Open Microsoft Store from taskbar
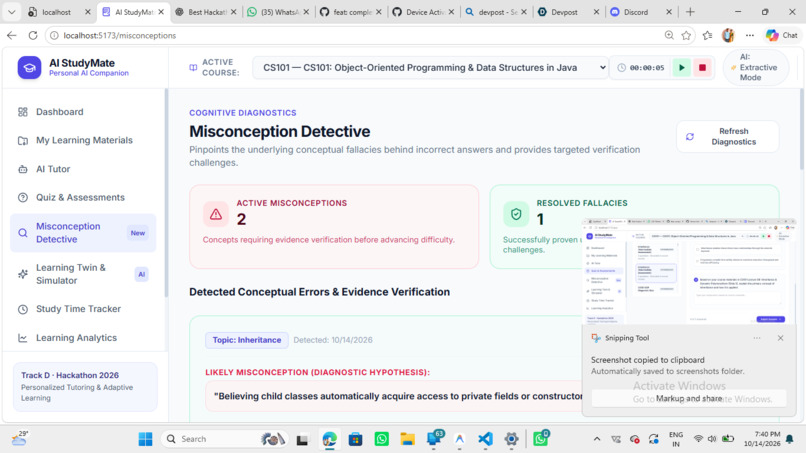The image size is (806, 453). pos(355,439)
